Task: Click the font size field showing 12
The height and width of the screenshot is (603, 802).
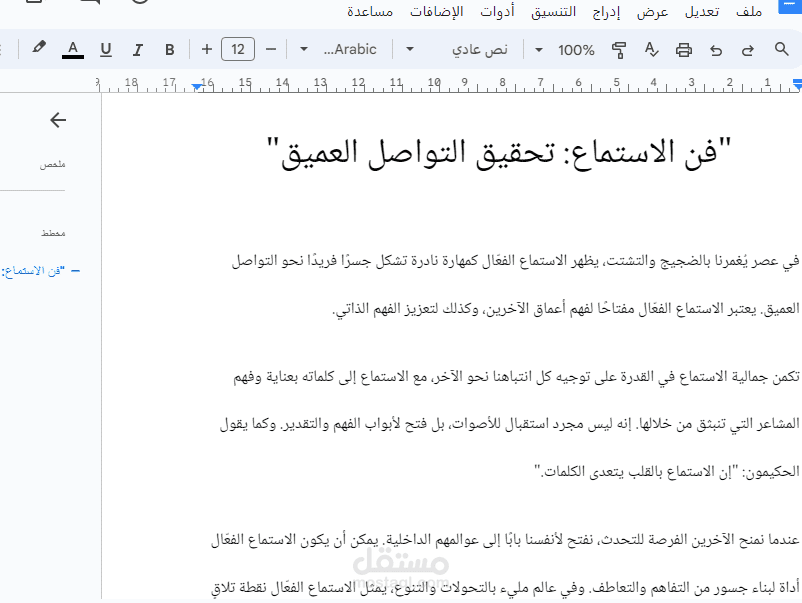Action: (x=238, y=50)
